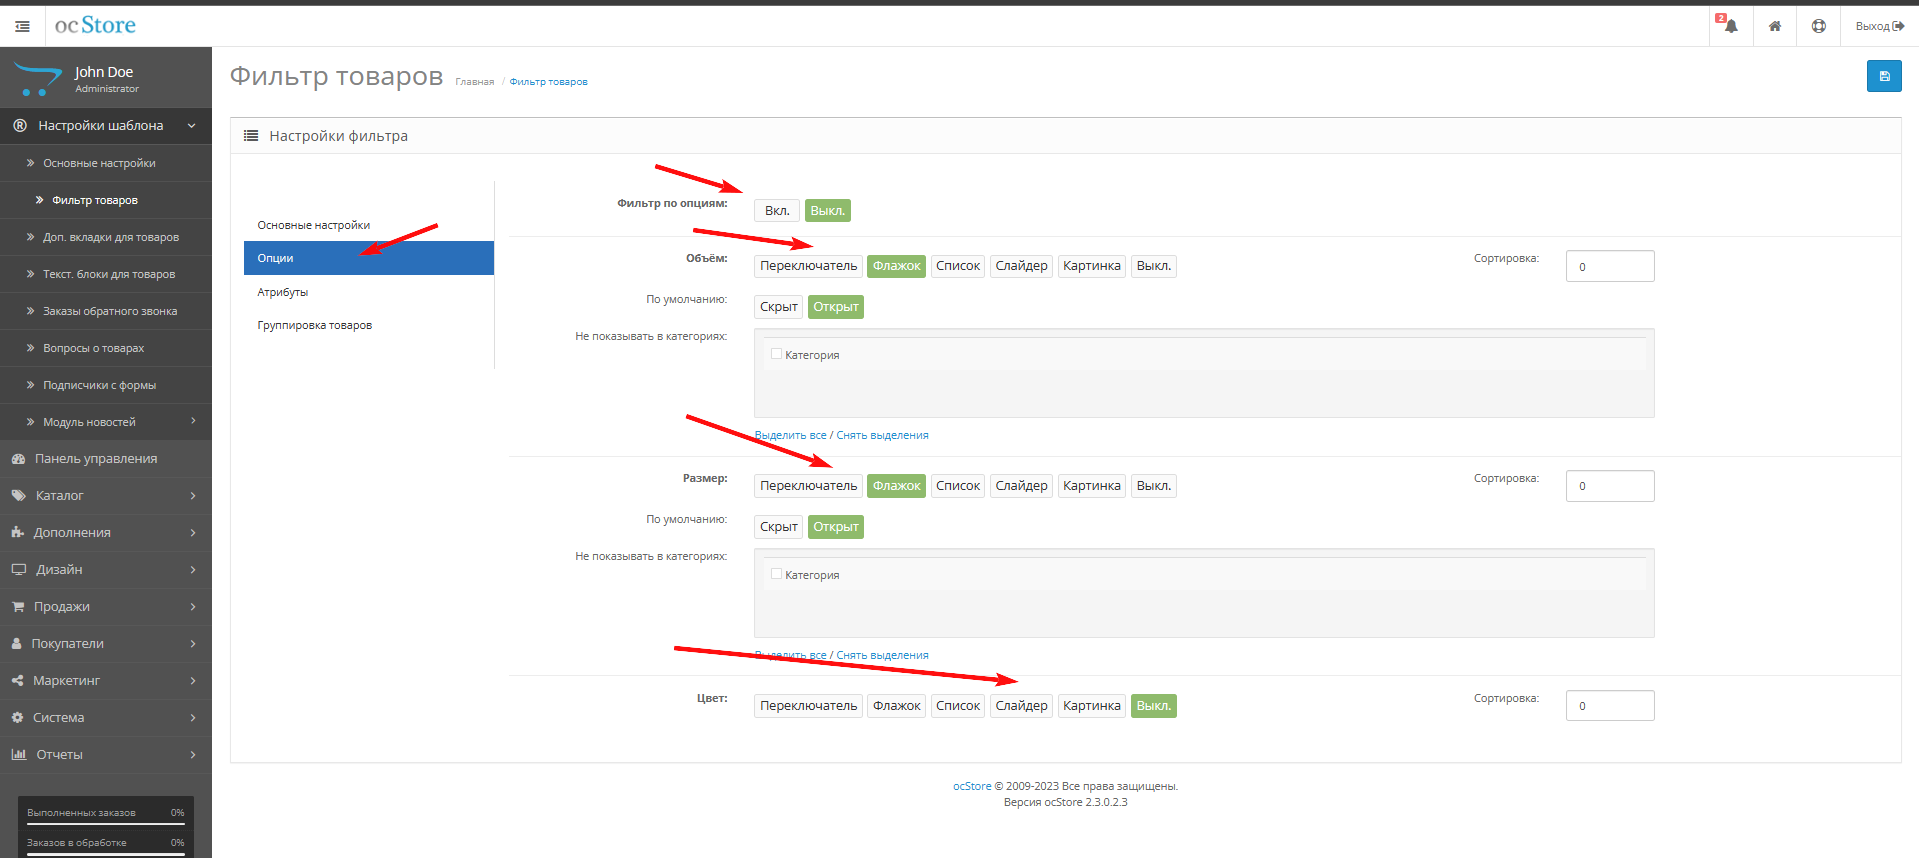Open the notifications bell icon
Screen dimensions: 1919x858
(x=1731, y=26)
